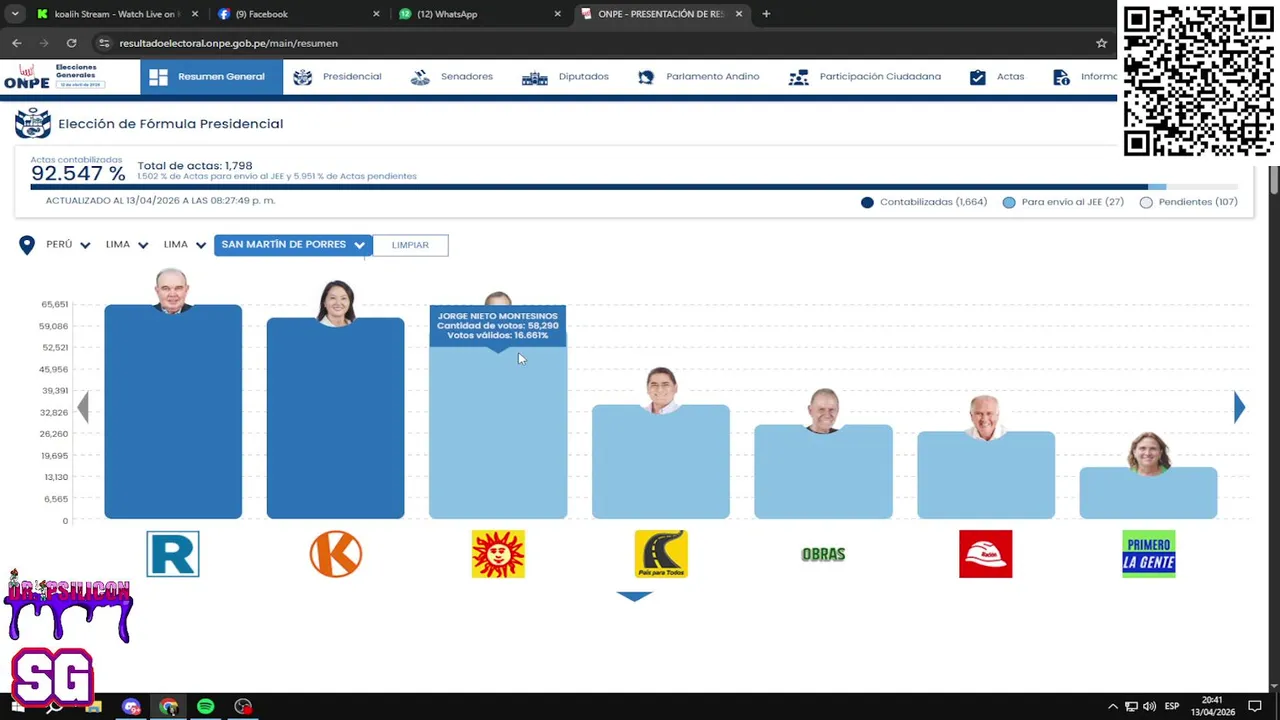Image resolution: width=1280 pixels, height=720 pixels.
Task: Select the Pendientes legend marker
Action: tap(1146, 202)
